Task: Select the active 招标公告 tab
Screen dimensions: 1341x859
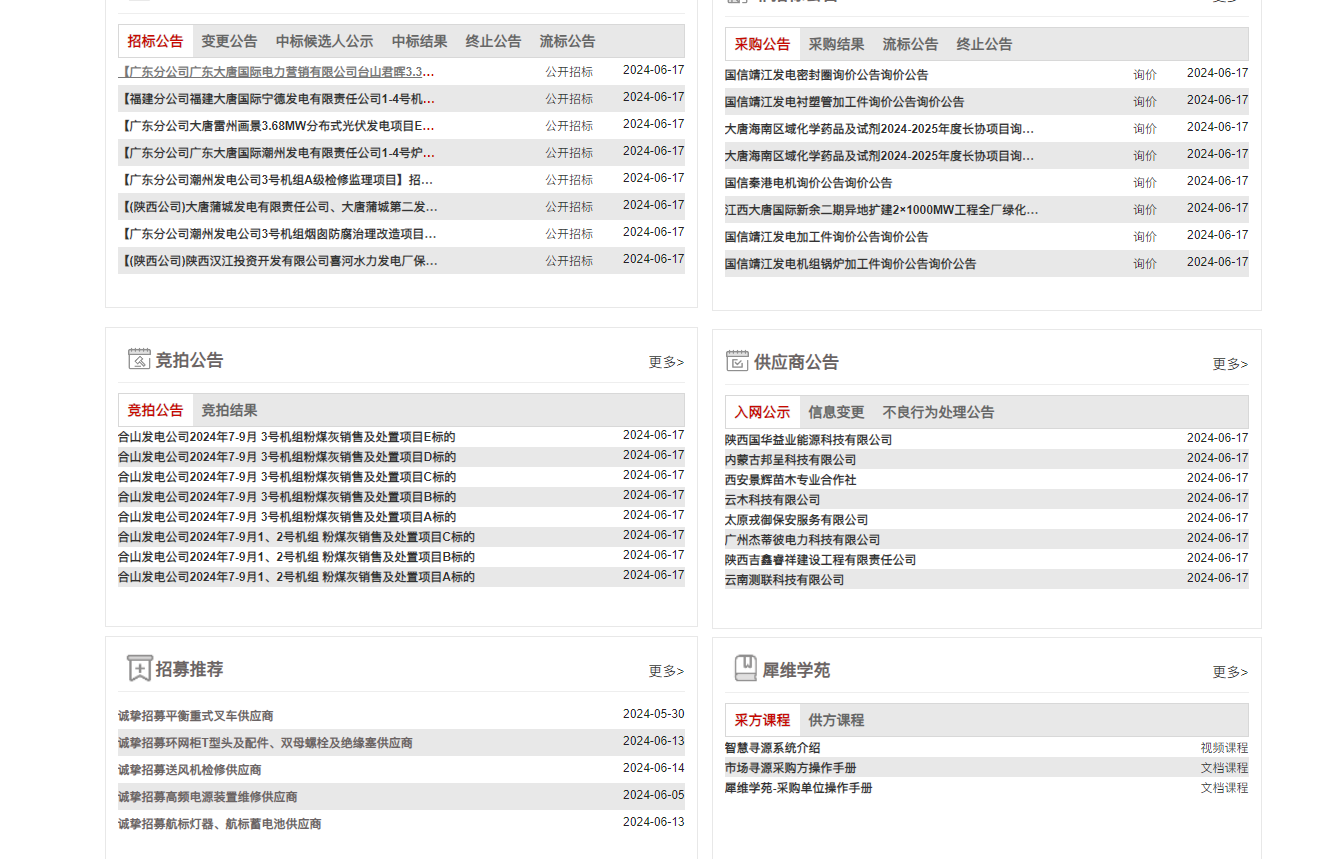Action: [x=156, y=41]
